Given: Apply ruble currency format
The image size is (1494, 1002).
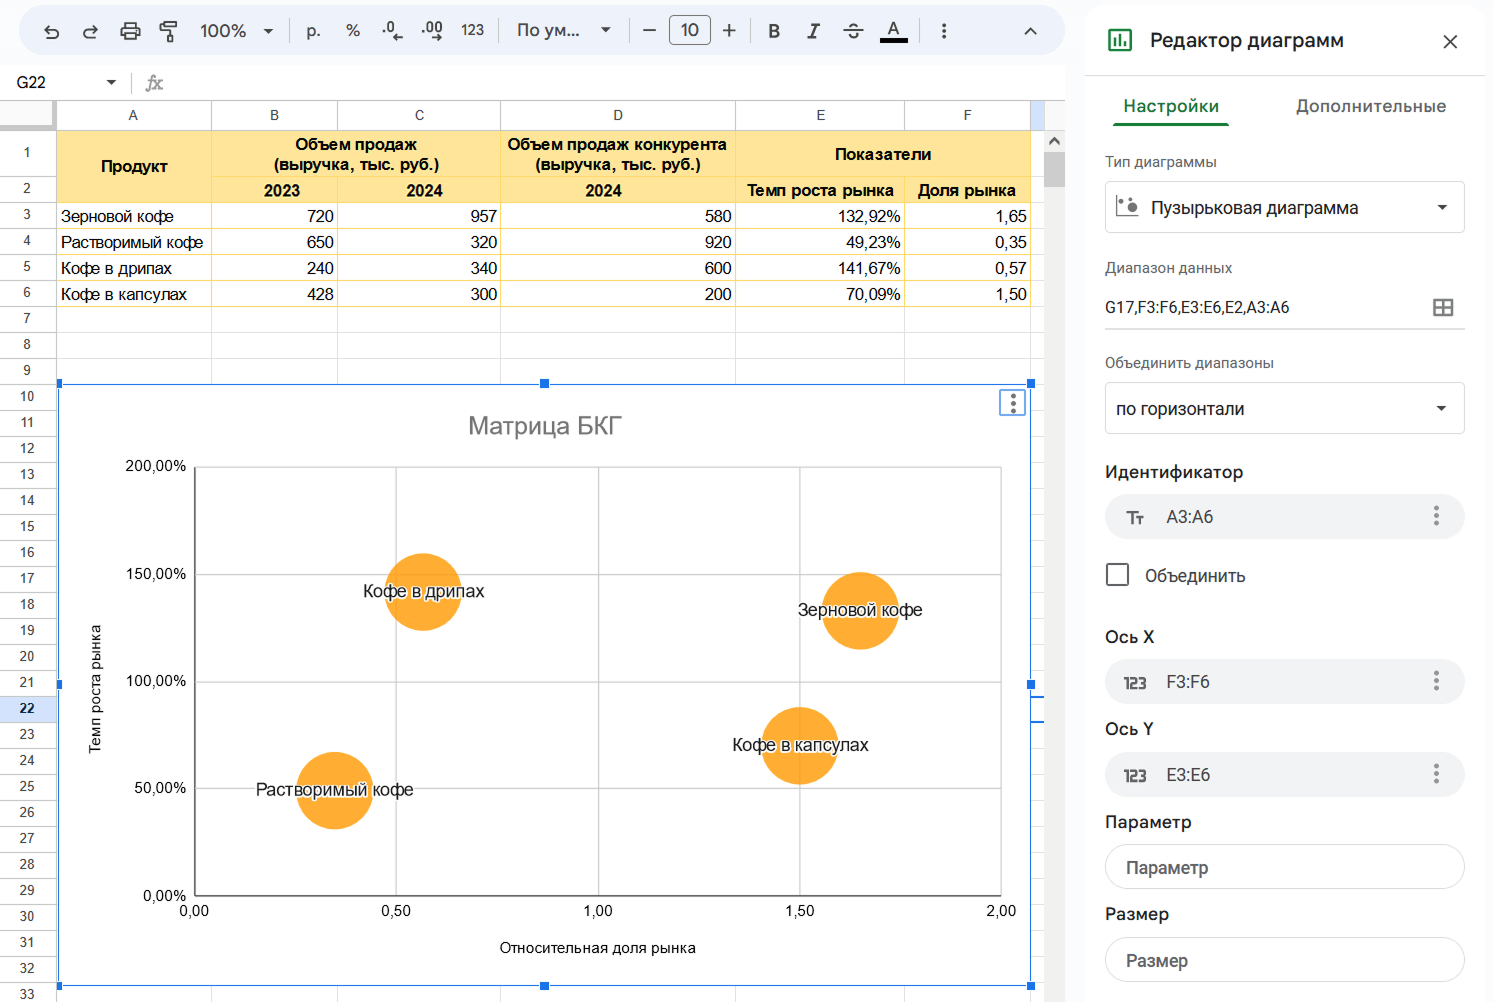Looking at the screenshot, I should click(313, 31).
